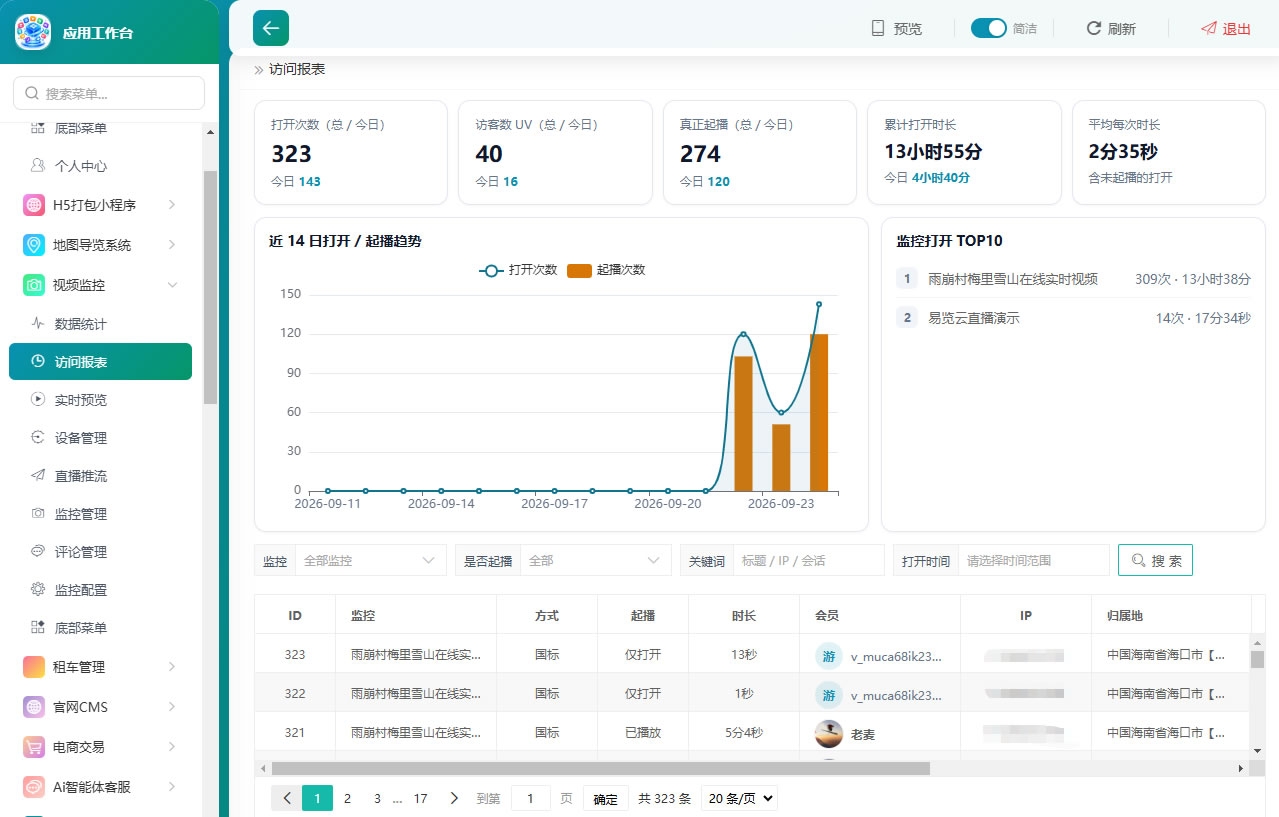Expand the 官网CMS chevron
This screenshot has height=817, width=1279.
(x=172, y=707)
